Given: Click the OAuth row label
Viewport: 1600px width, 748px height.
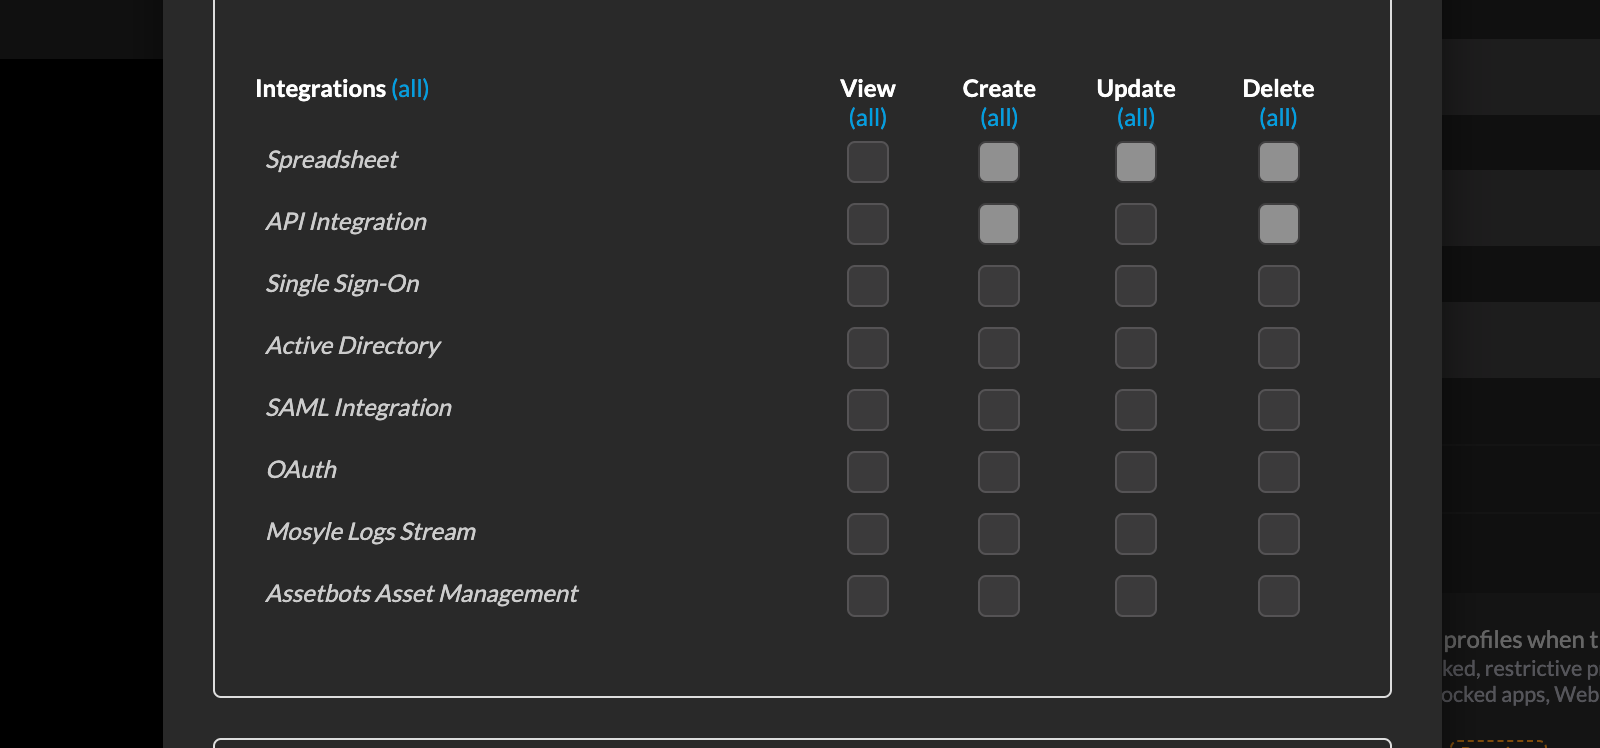Looking at the screenshot, I should click(301, 470).
